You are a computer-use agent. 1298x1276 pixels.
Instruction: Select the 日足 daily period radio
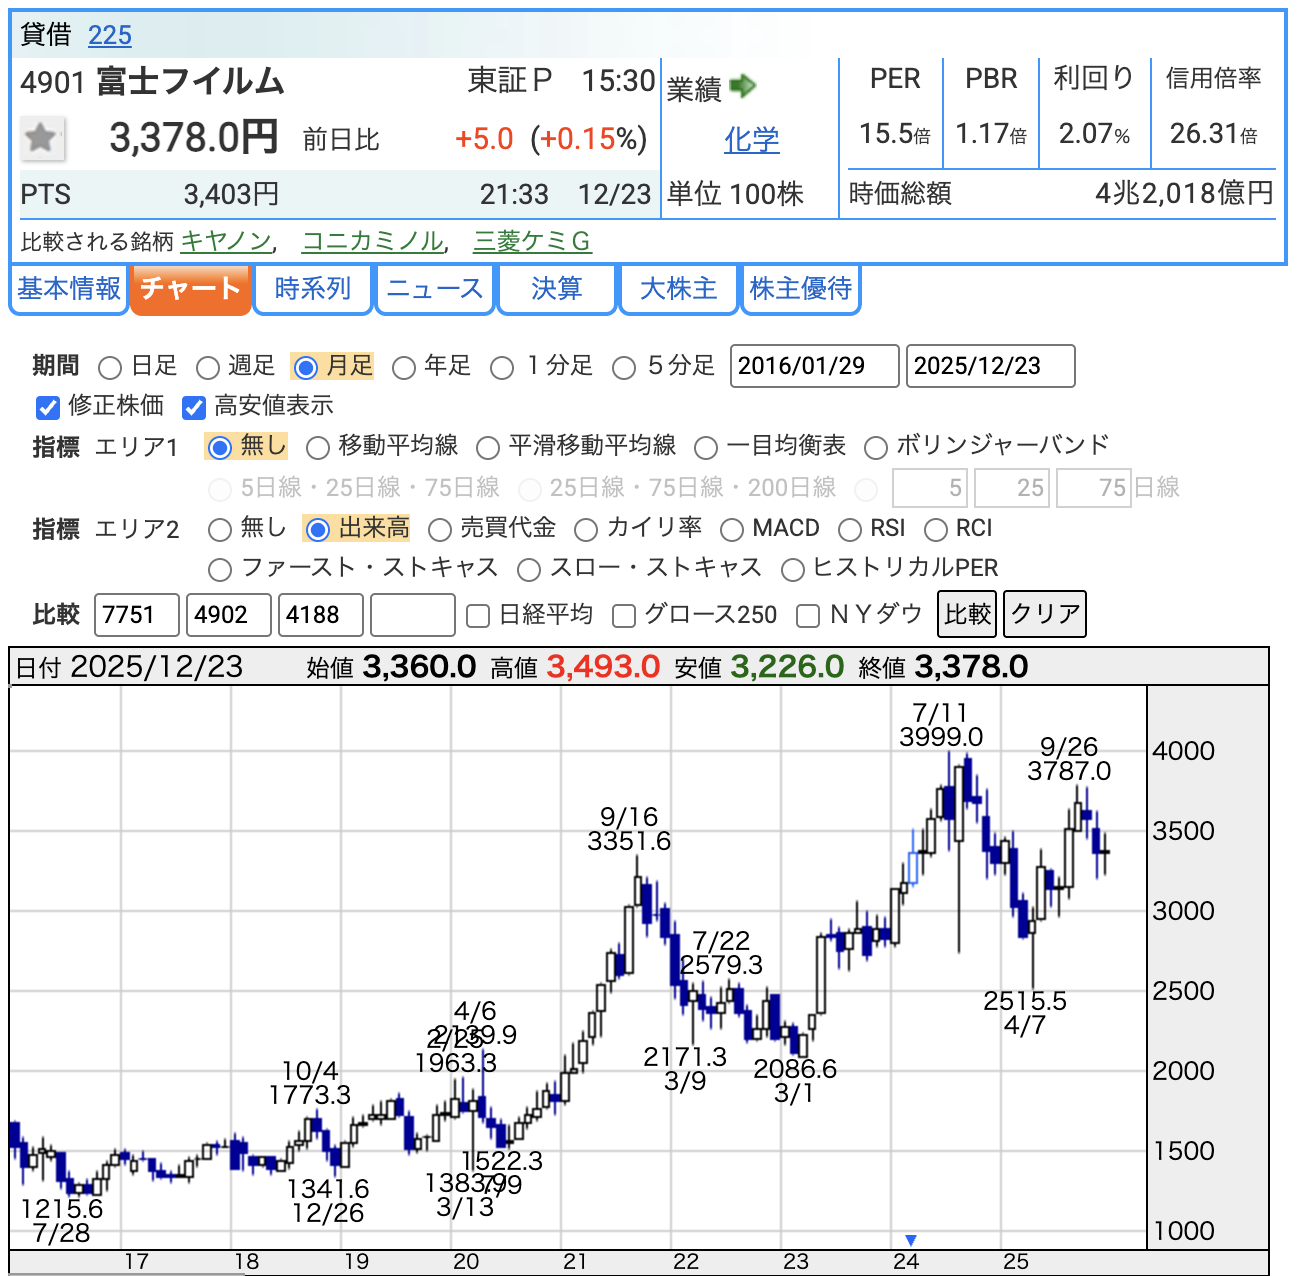coord(111,368)
